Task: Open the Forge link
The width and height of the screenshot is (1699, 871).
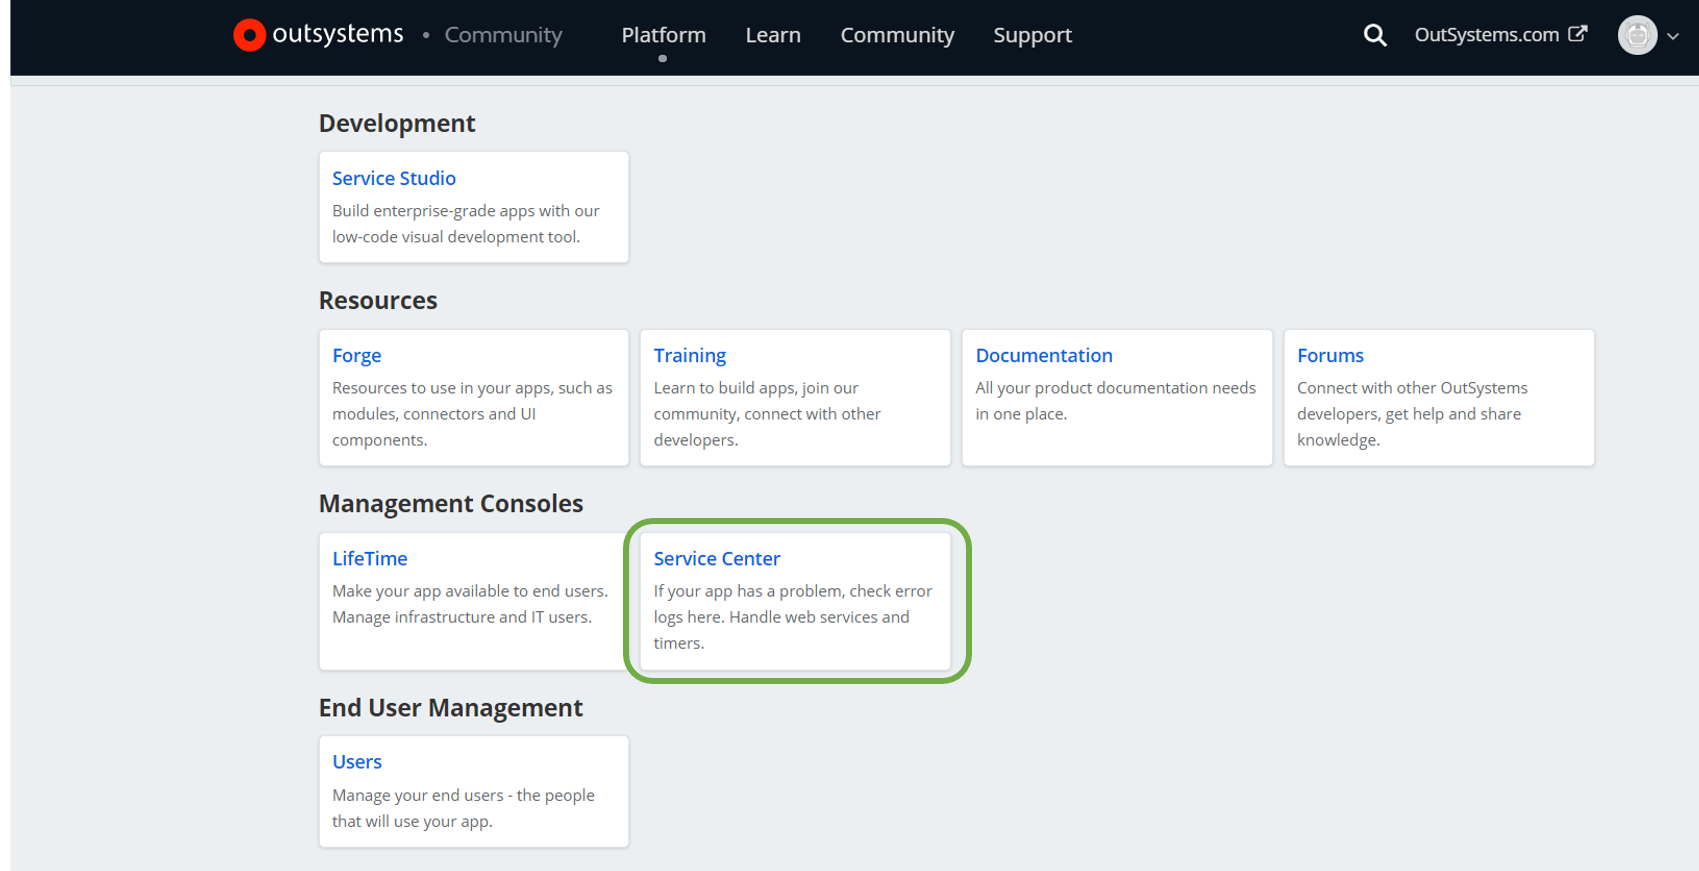Action: [x=357, y=355]
